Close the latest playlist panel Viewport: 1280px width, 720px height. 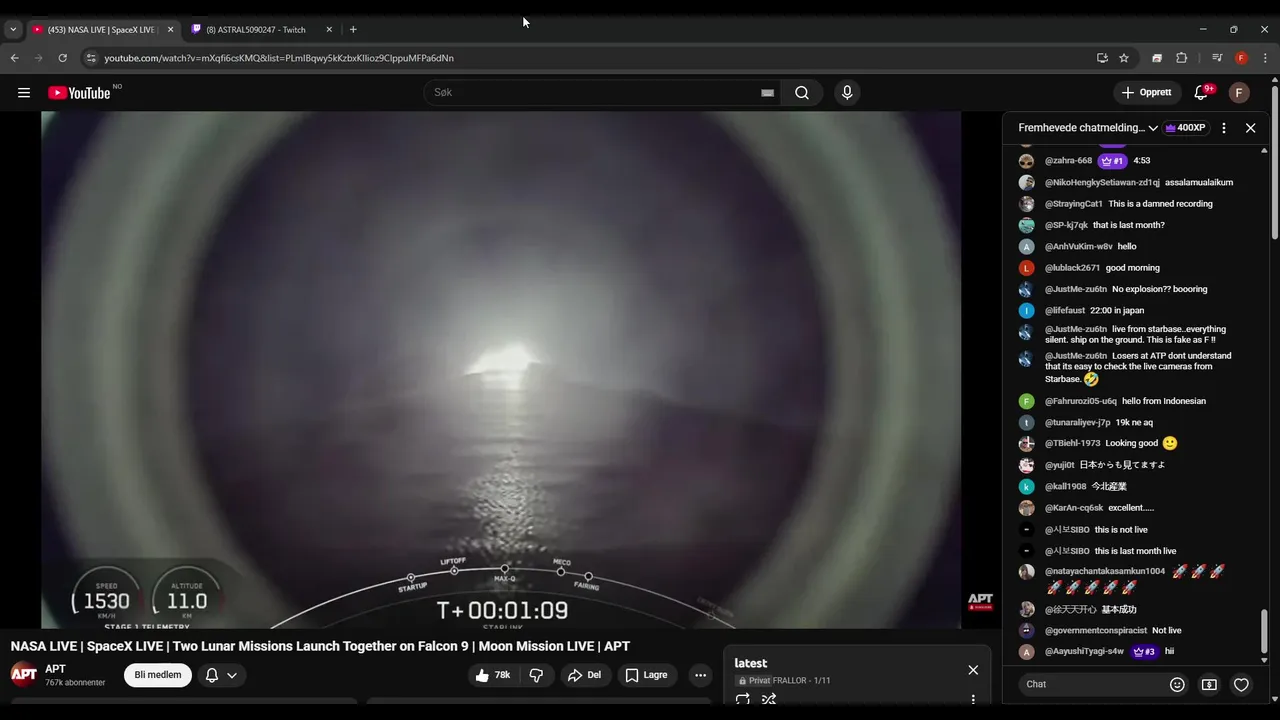point(973,670)
